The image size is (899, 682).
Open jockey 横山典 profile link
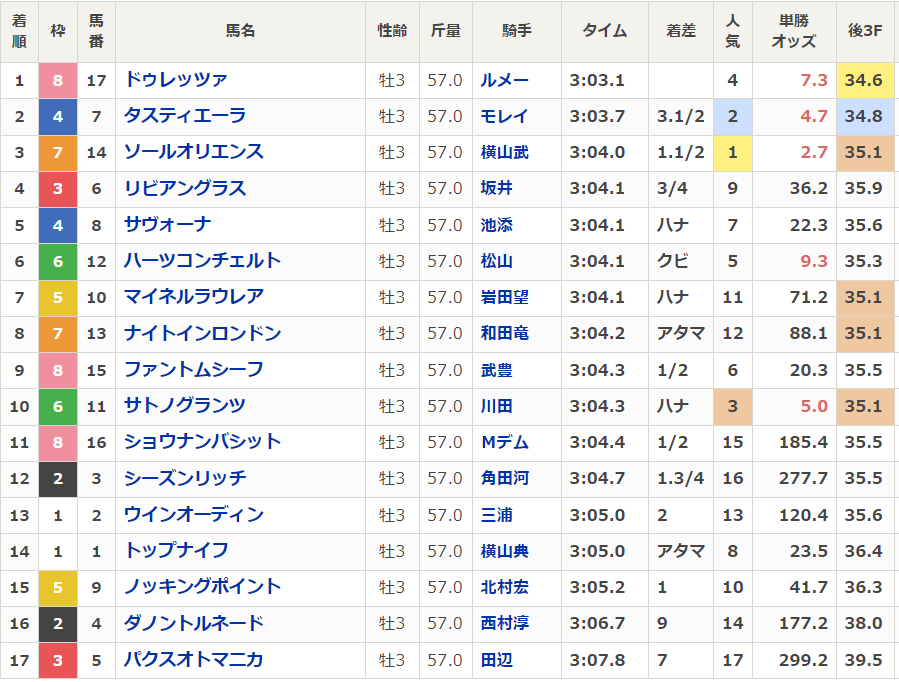[x=504, y=551]
